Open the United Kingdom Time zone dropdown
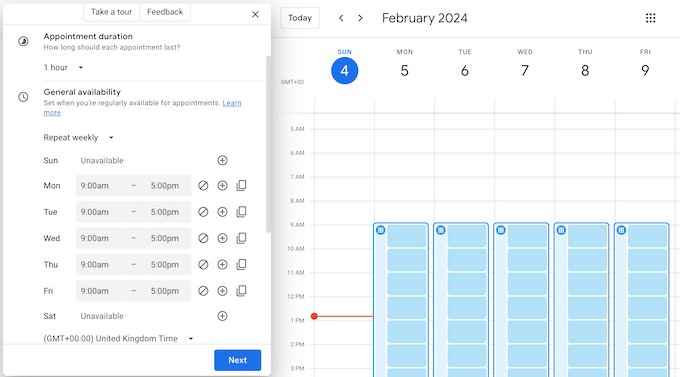 tap(118, 338)
